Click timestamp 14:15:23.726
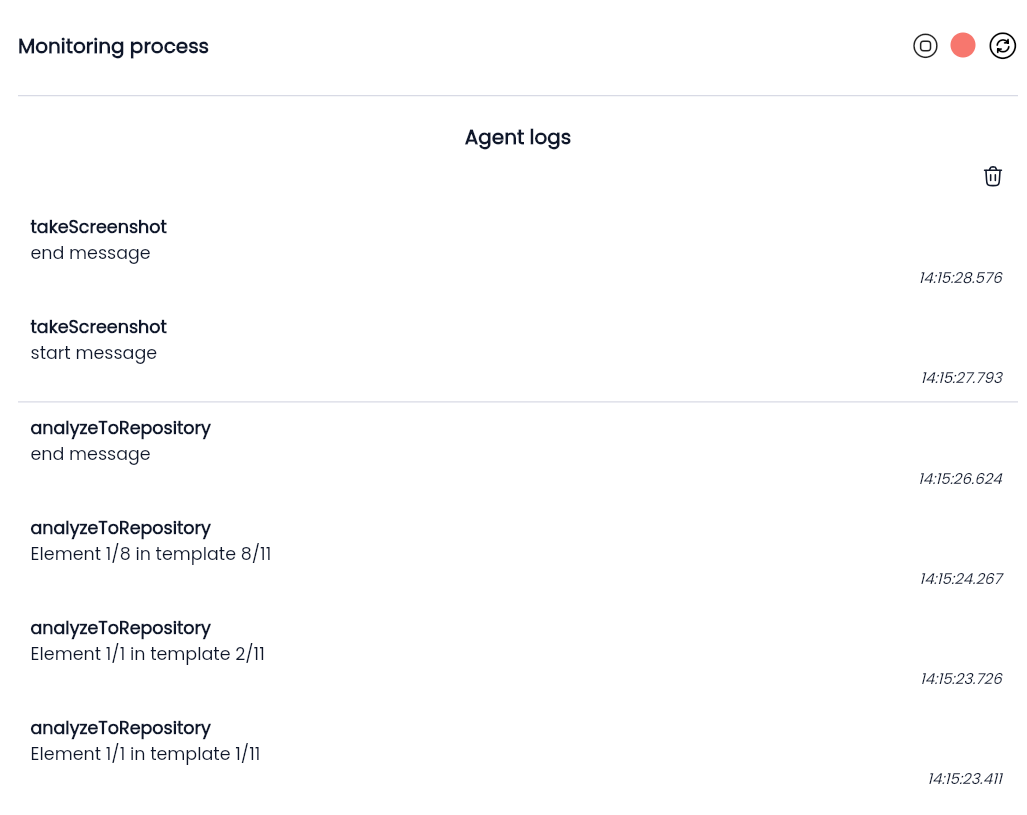The height and width of the screenshot is (815, 1027). 961,679
